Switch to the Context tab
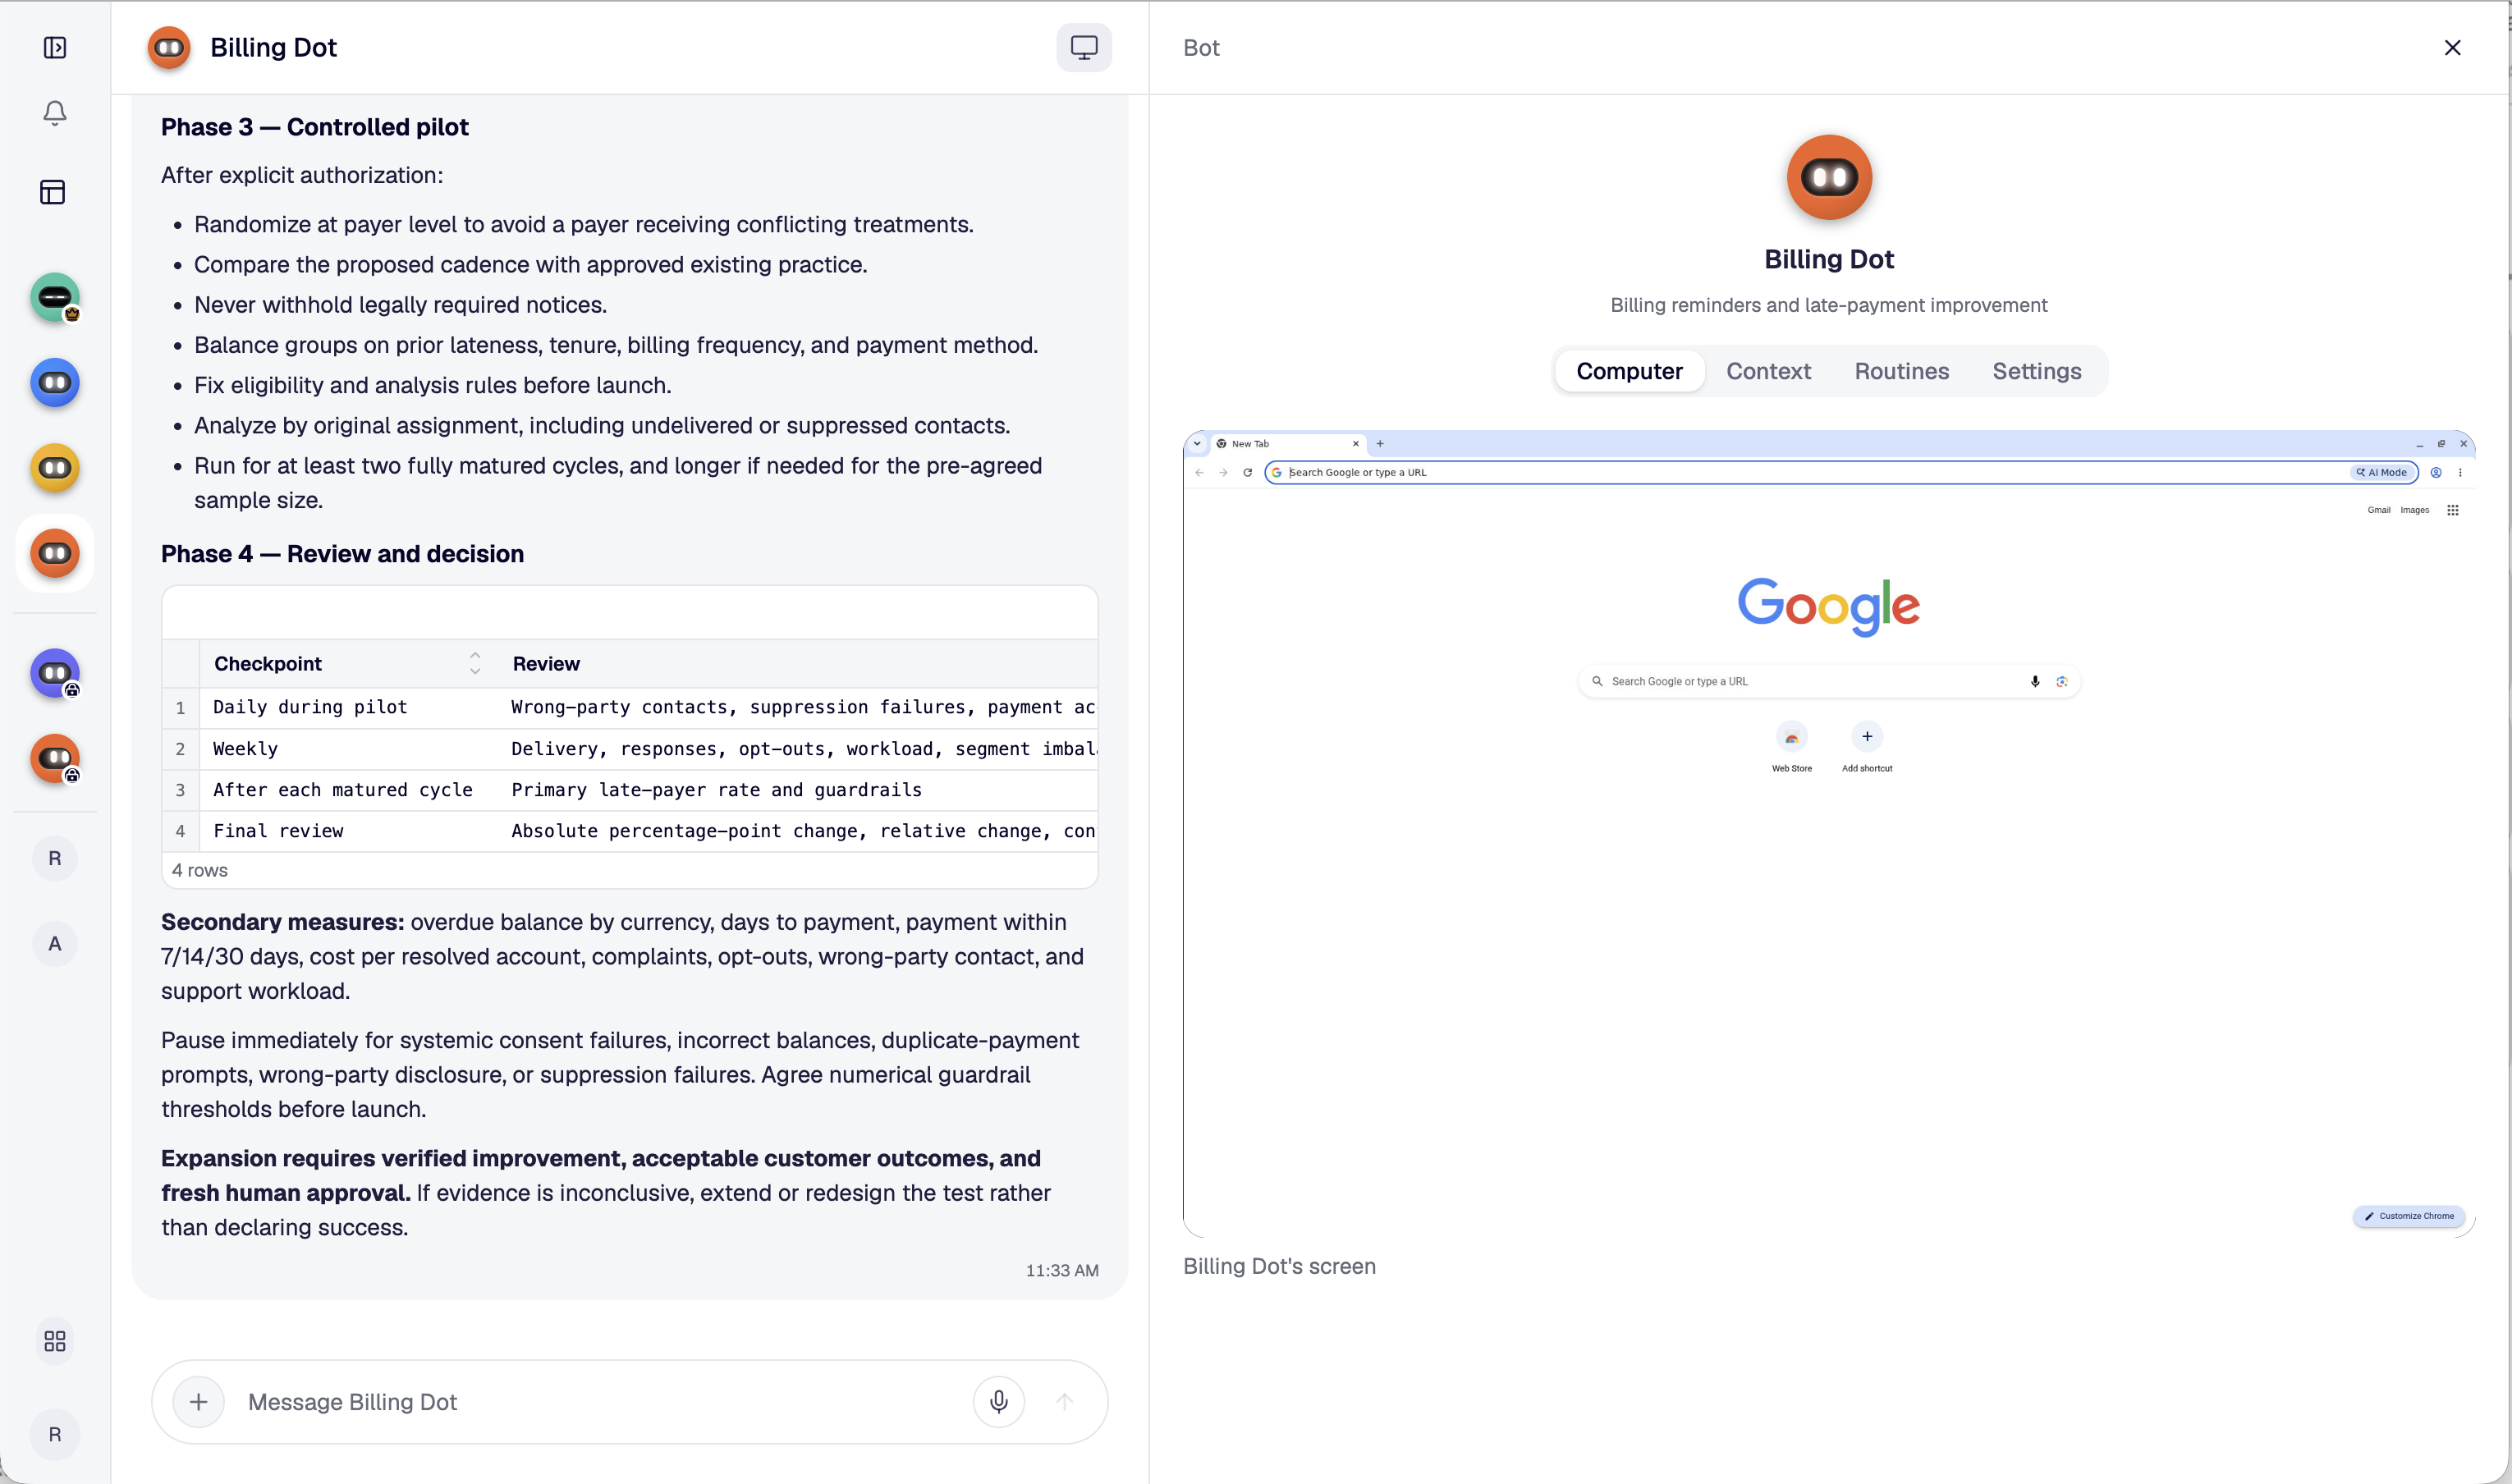 [x=1768, y=371]
